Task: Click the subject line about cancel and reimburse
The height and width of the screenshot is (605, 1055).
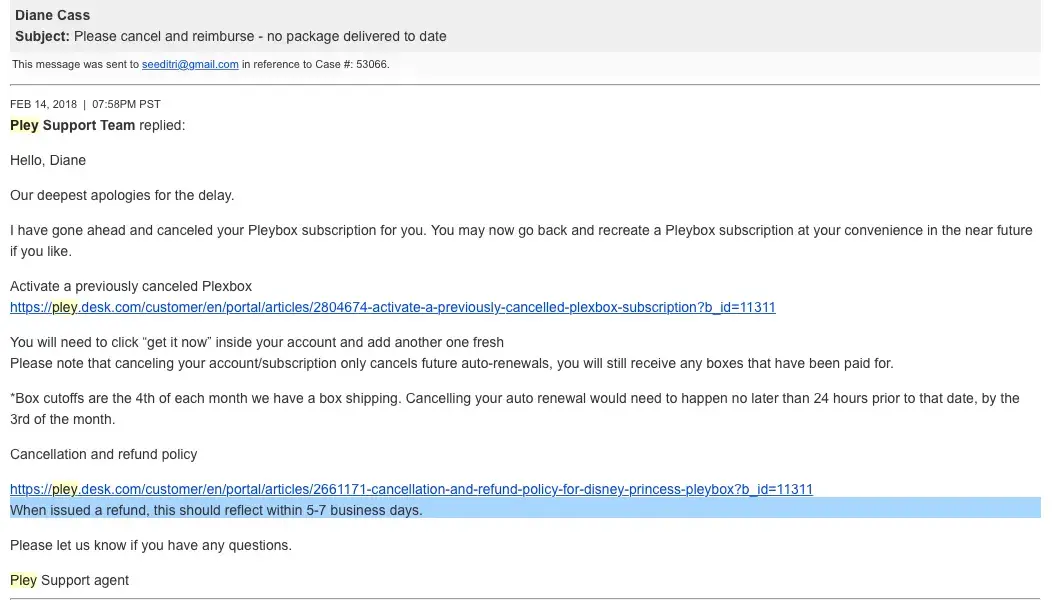Action: coord(260,36)
